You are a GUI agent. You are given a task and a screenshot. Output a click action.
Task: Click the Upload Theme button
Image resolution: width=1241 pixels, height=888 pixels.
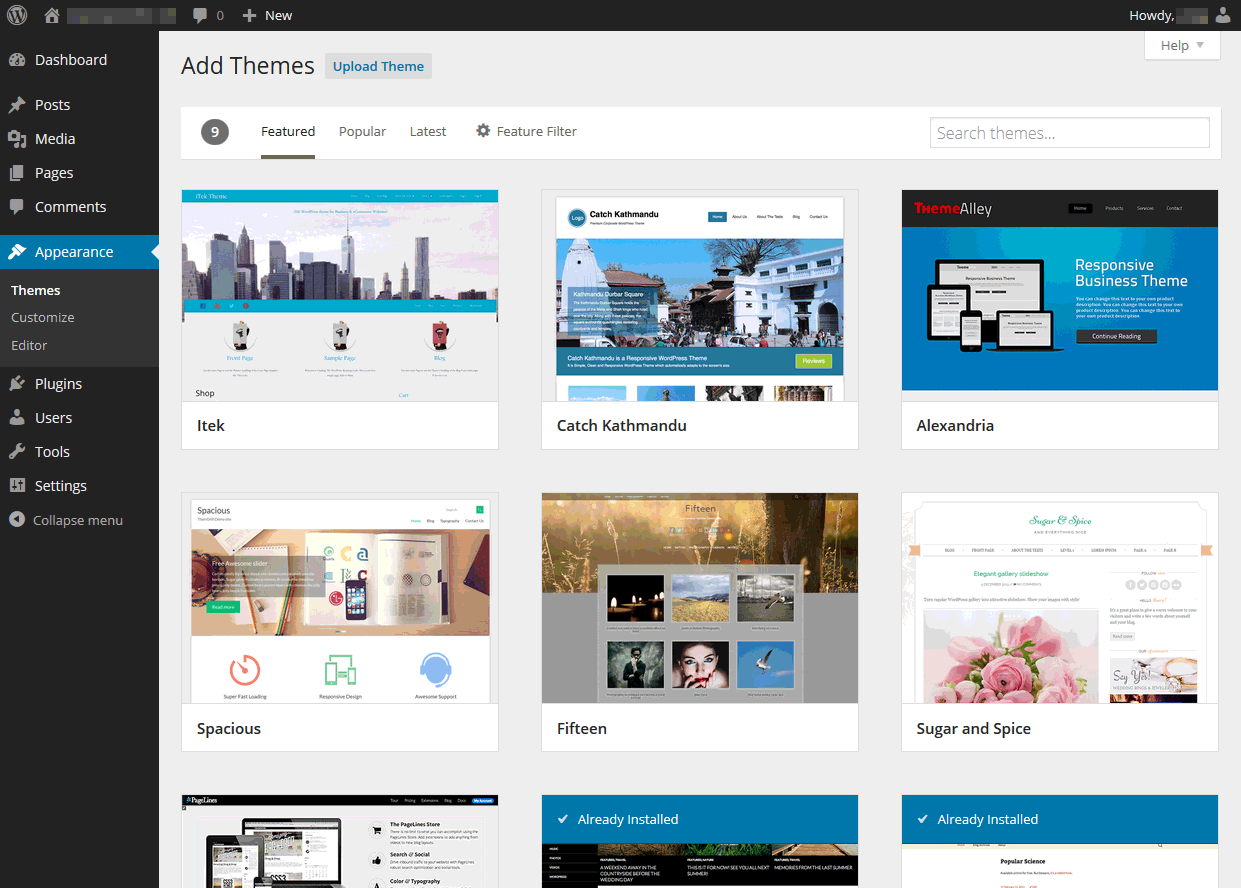[x=378, y=66]
